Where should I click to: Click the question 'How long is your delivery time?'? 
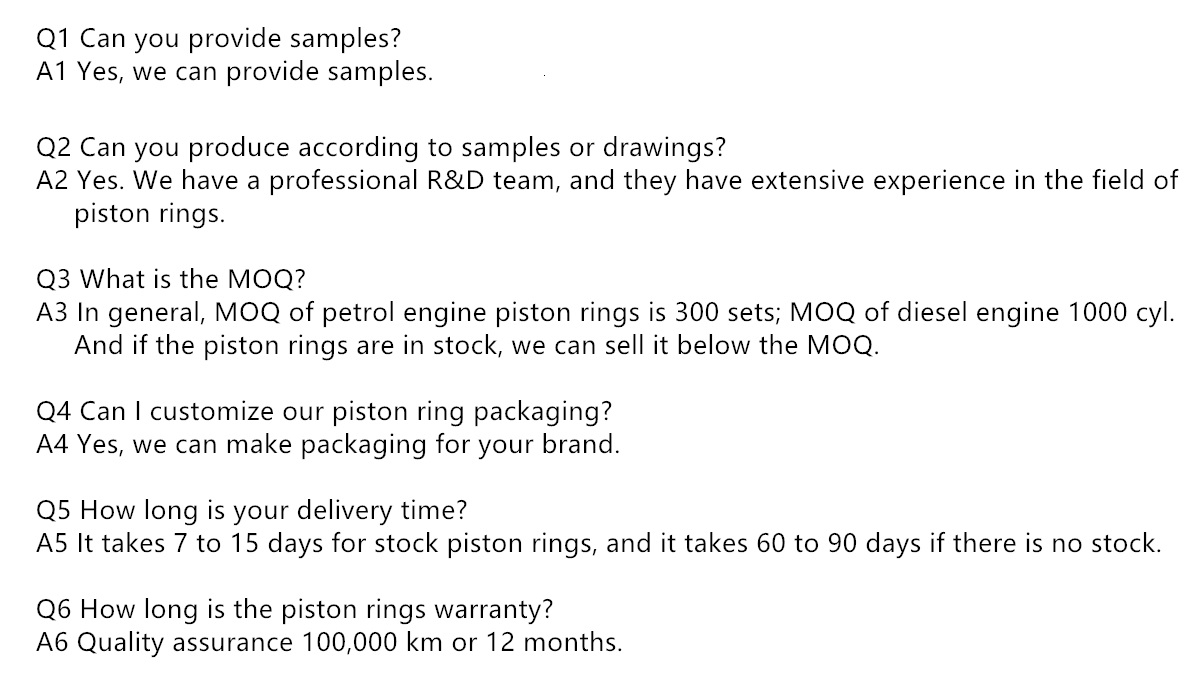pos(251,511)
